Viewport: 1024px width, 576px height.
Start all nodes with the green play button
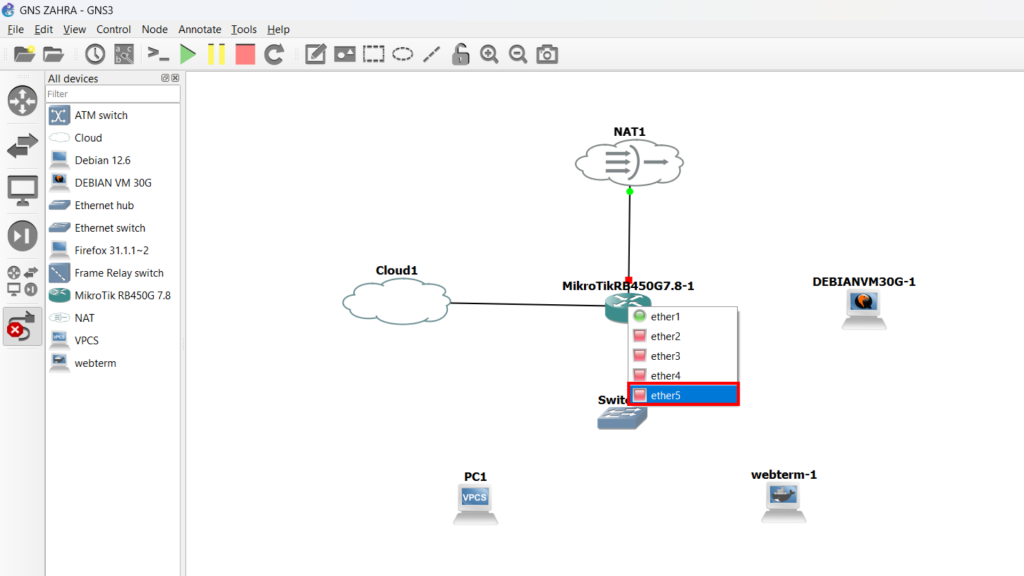click(188, 54)
